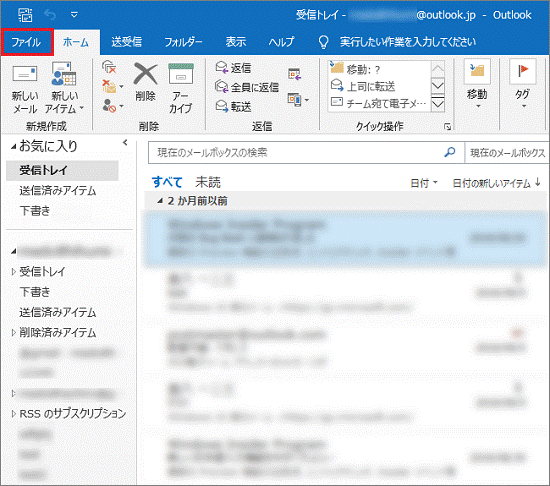This screenshot has height=486, width=550.
Task: Click the meeting reply icon
Action: pos(295,74)
